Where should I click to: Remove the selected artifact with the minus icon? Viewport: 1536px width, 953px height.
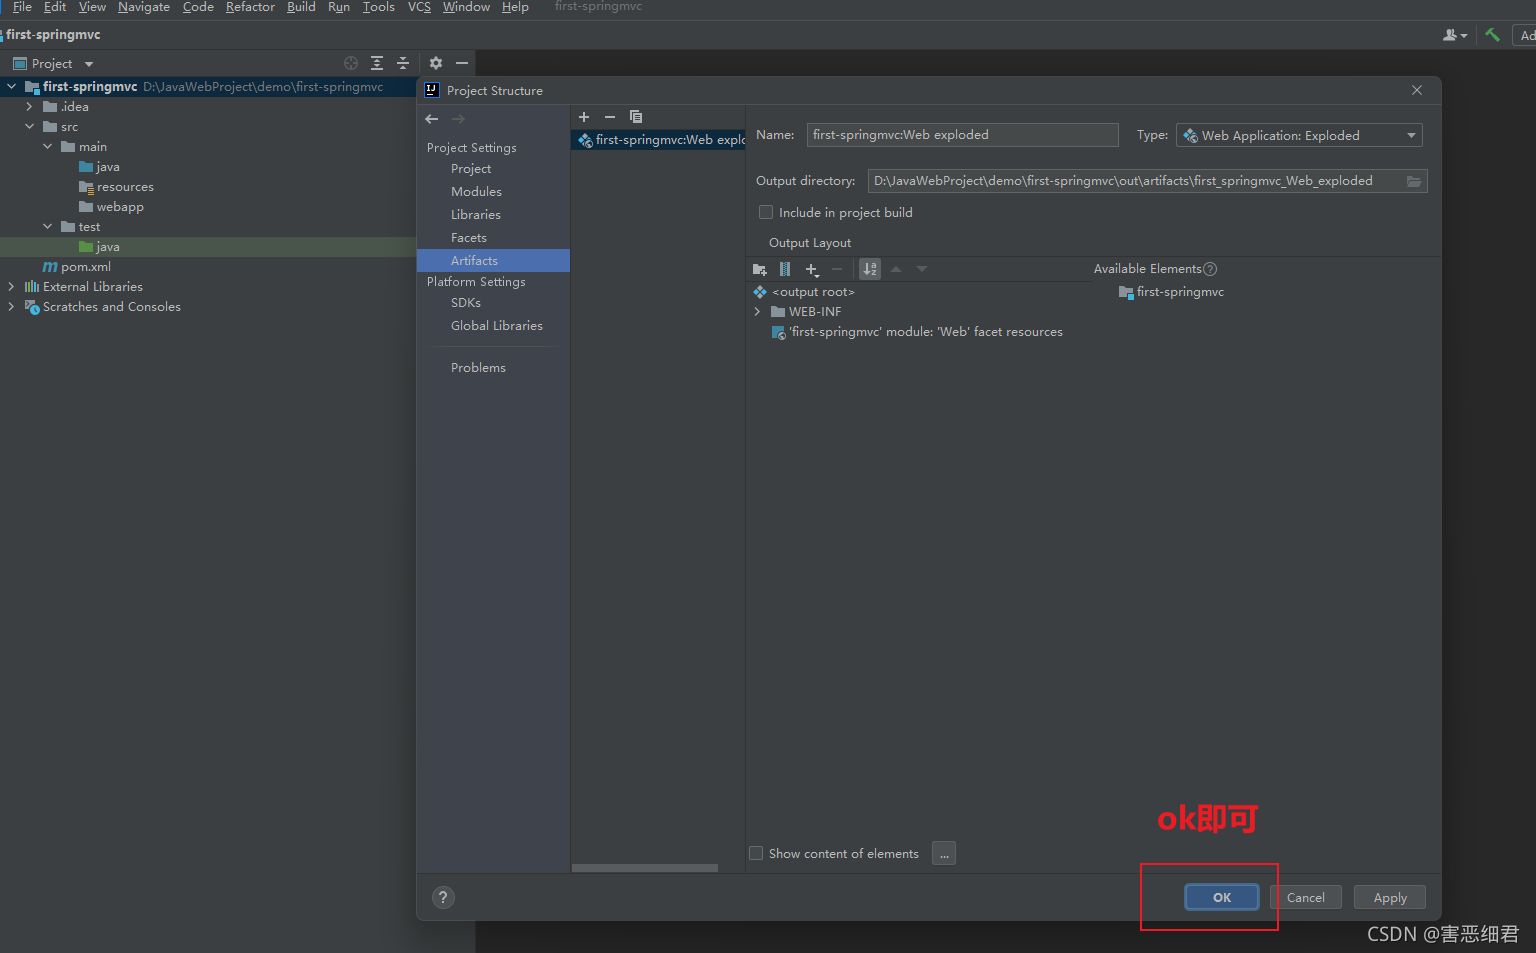coord(610,117)
